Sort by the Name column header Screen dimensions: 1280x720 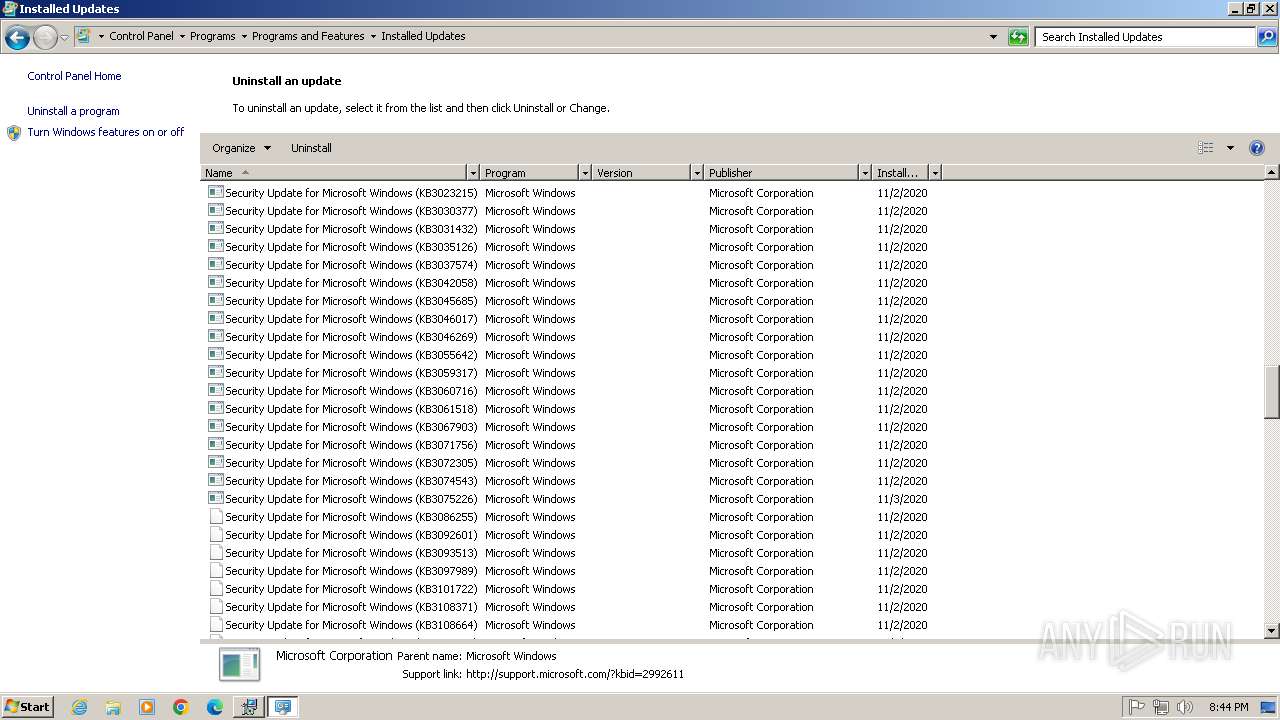(x=334, y=173)
